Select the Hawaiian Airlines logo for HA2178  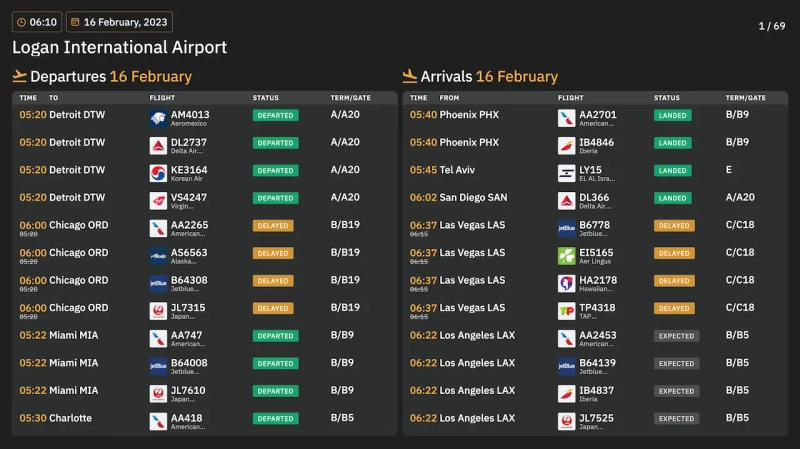[x=566, y=284]
